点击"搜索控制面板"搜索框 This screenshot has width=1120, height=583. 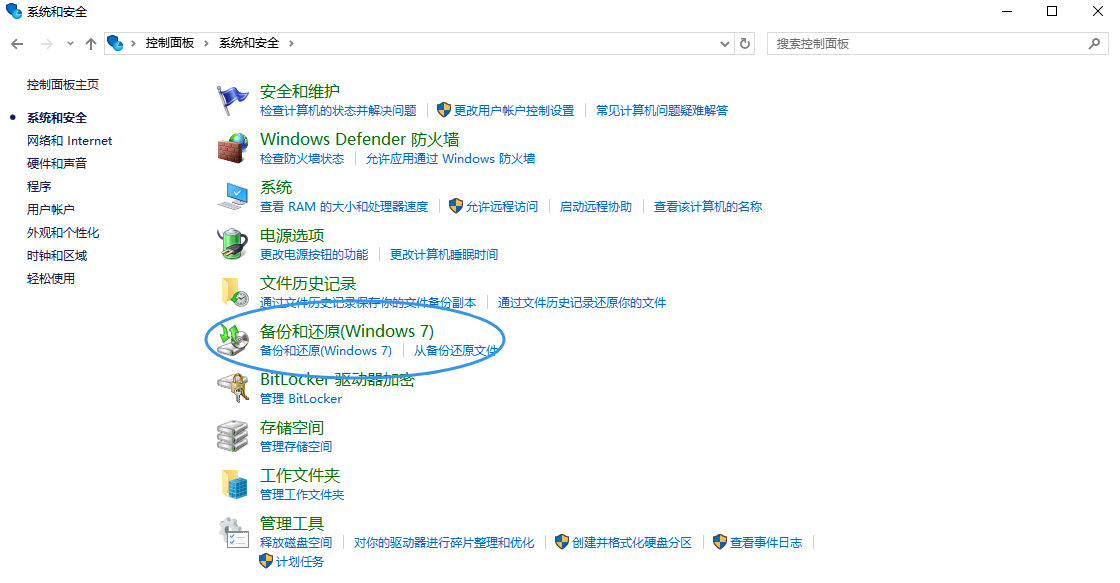[x=930, y=43]
